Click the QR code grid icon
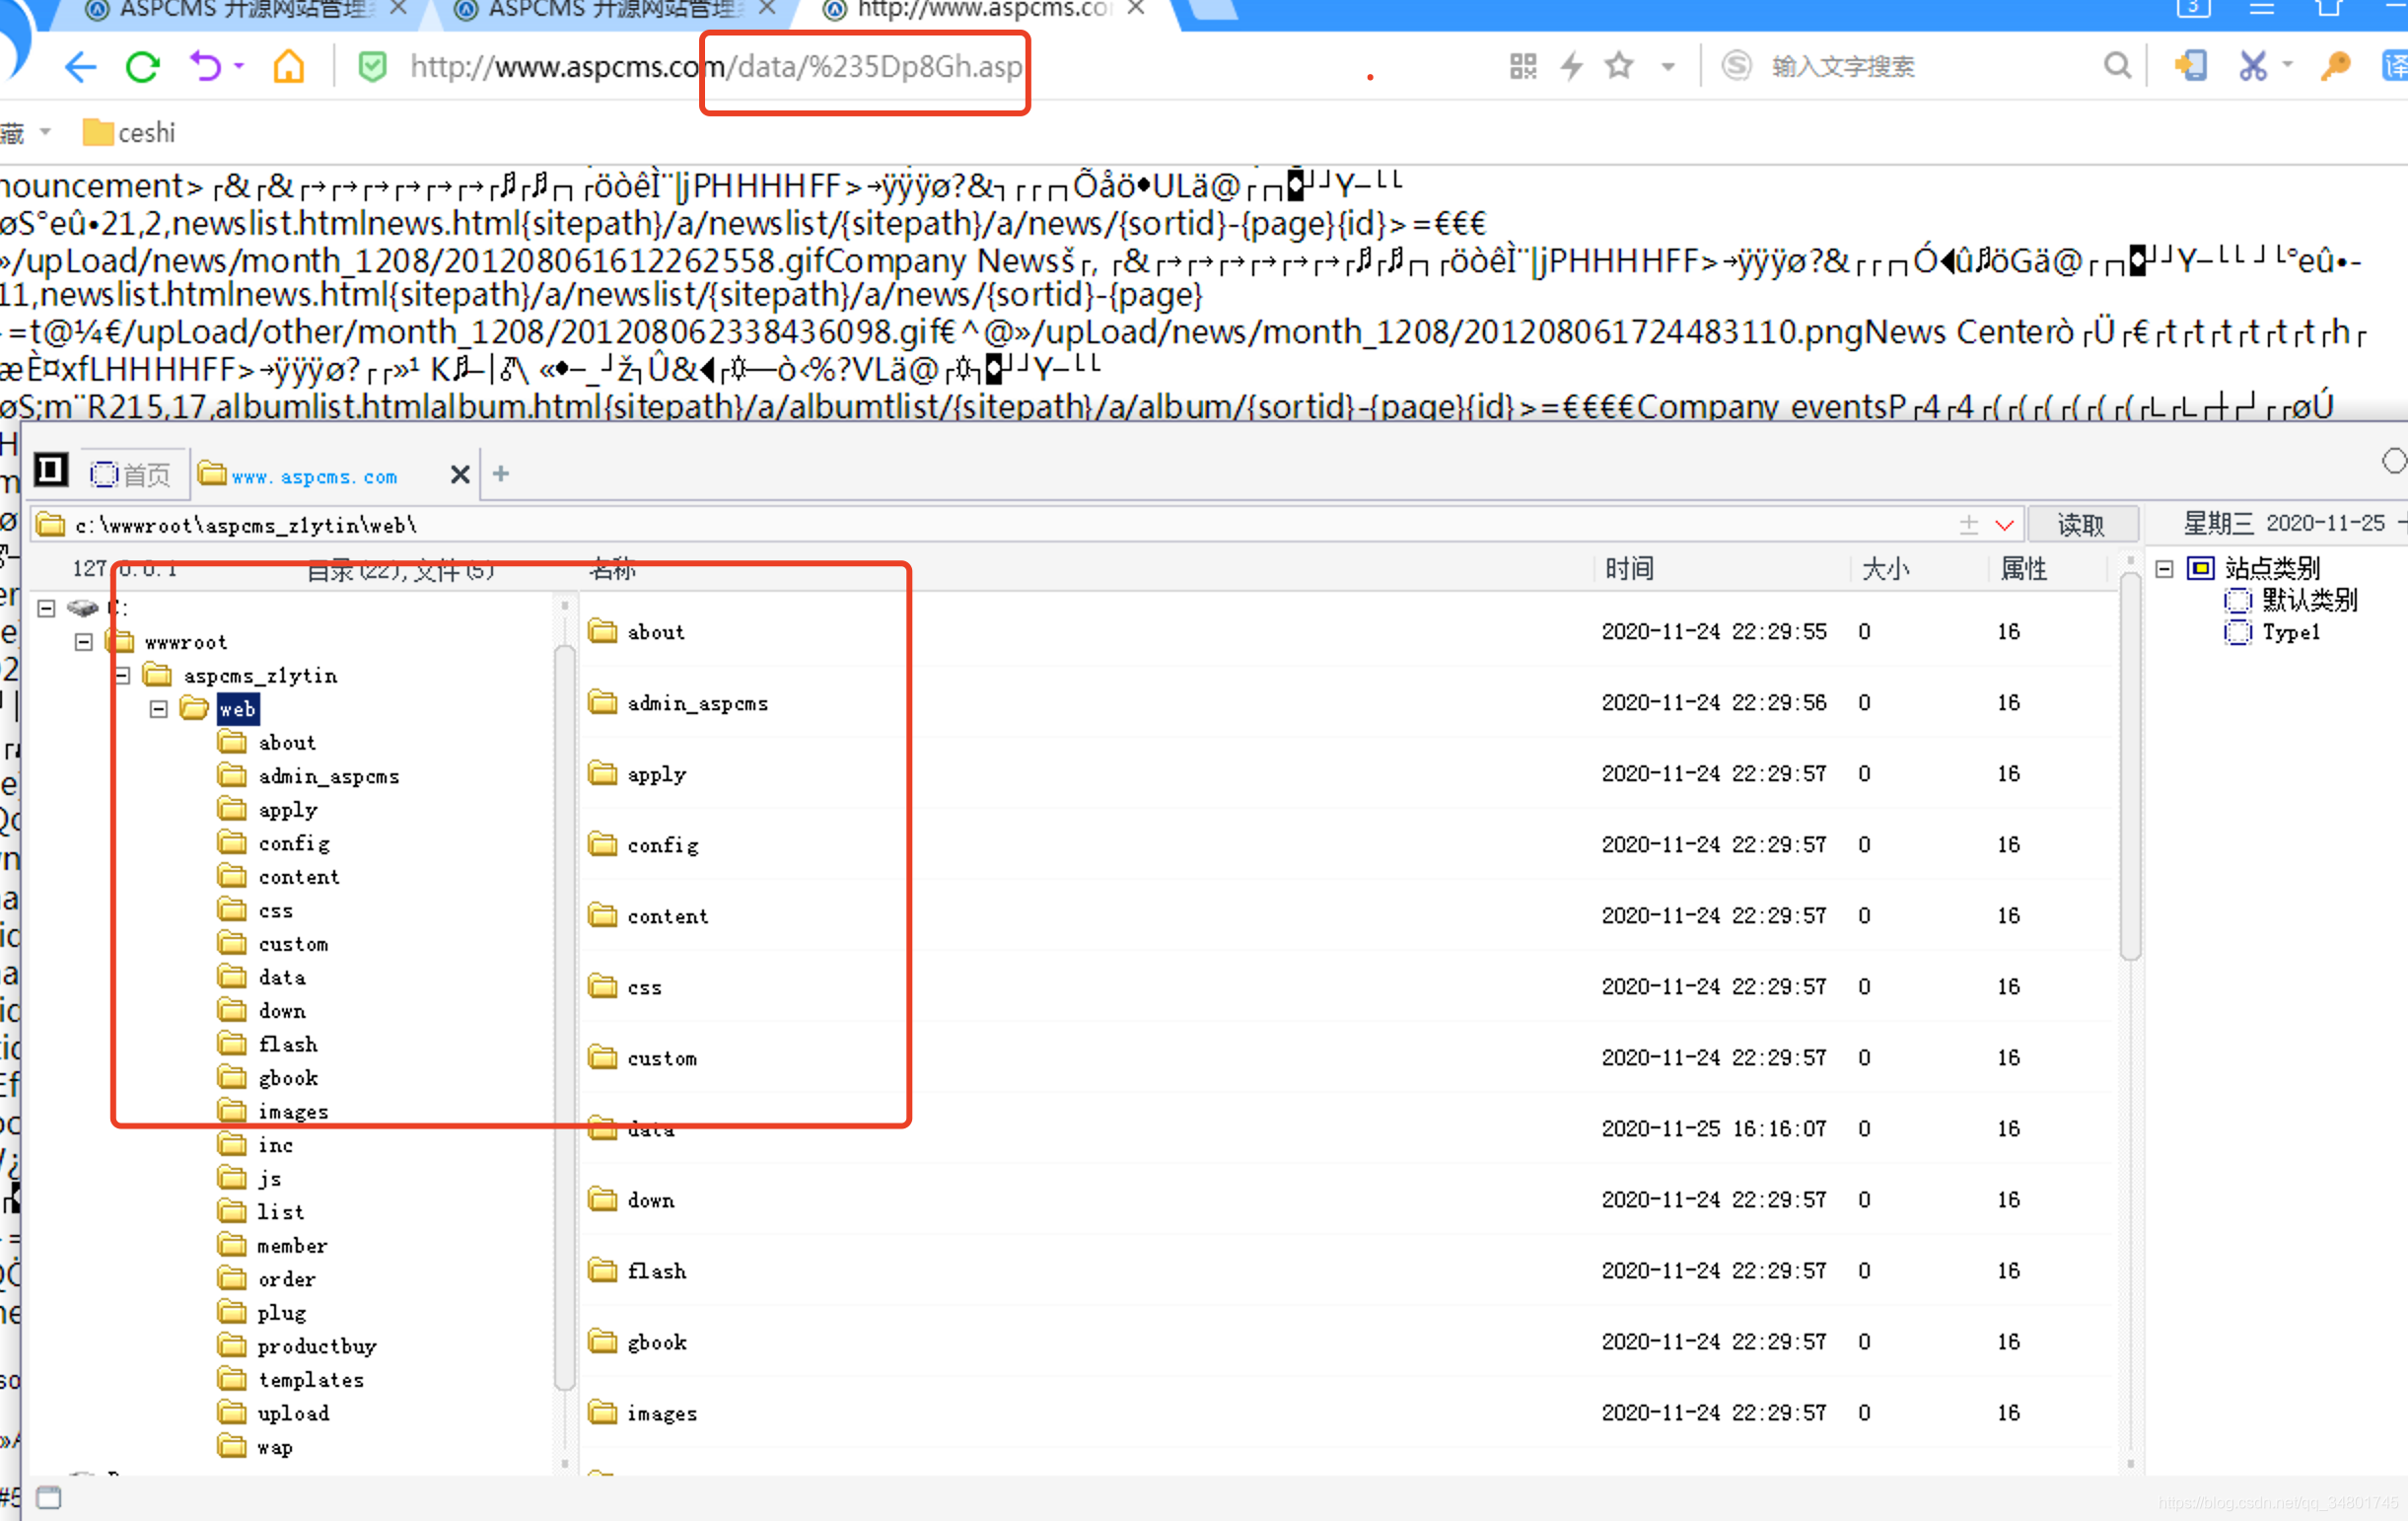 pyautogui.click(x=1522, y=67)
